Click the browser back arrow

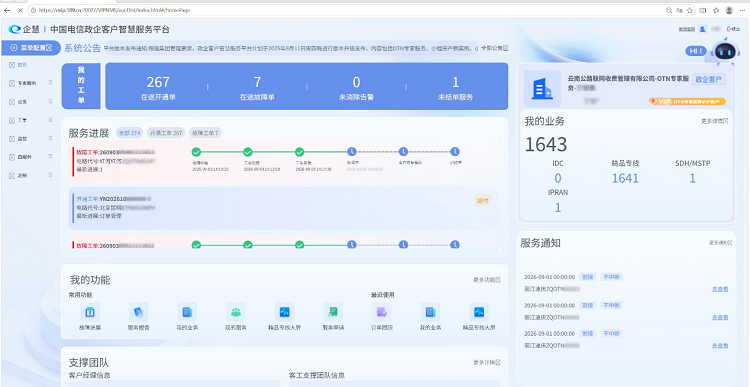(7, 10)
